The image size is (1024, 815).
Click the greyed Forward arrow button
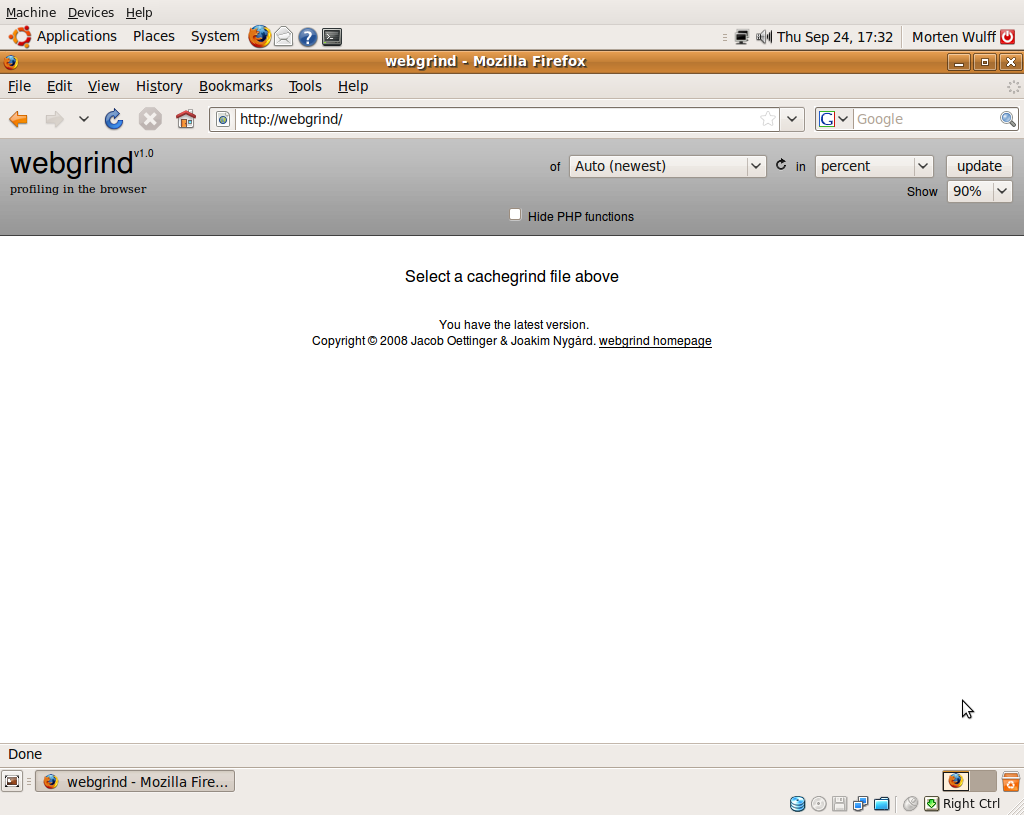coord(54,119)
